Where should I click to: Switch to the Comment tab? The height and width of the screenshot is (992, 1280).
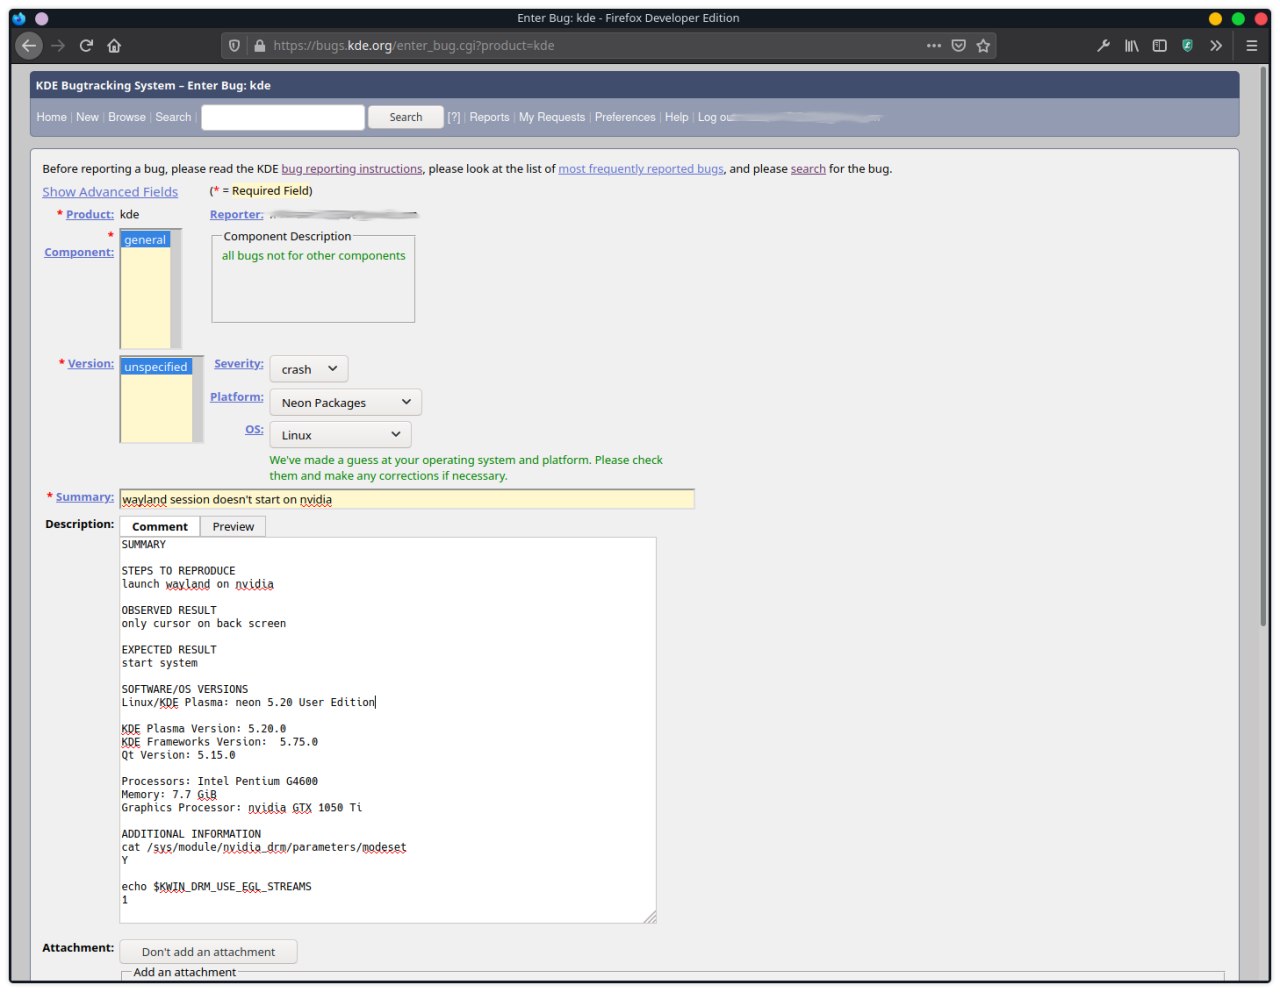160,527
